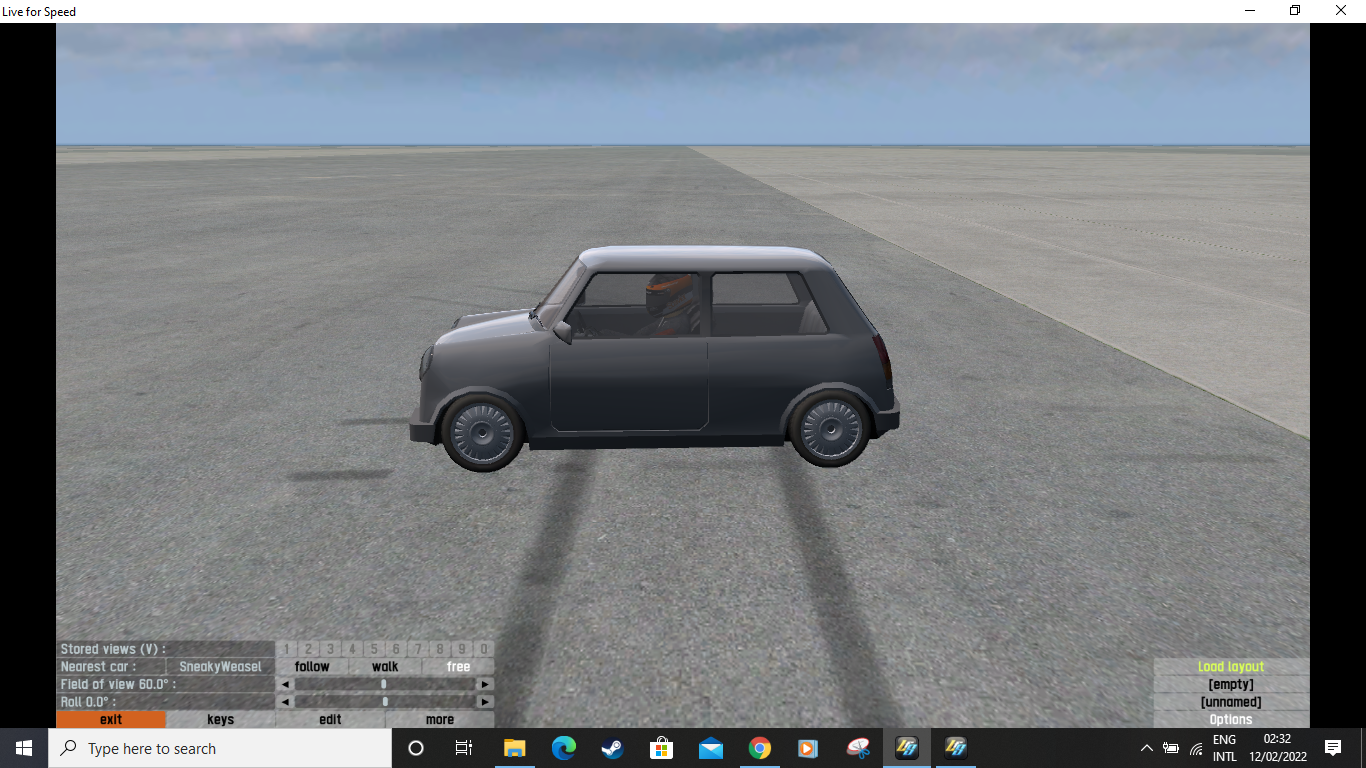Open the edit menu
Viewport: 1366px width, 768px height.
coord(330,720)
